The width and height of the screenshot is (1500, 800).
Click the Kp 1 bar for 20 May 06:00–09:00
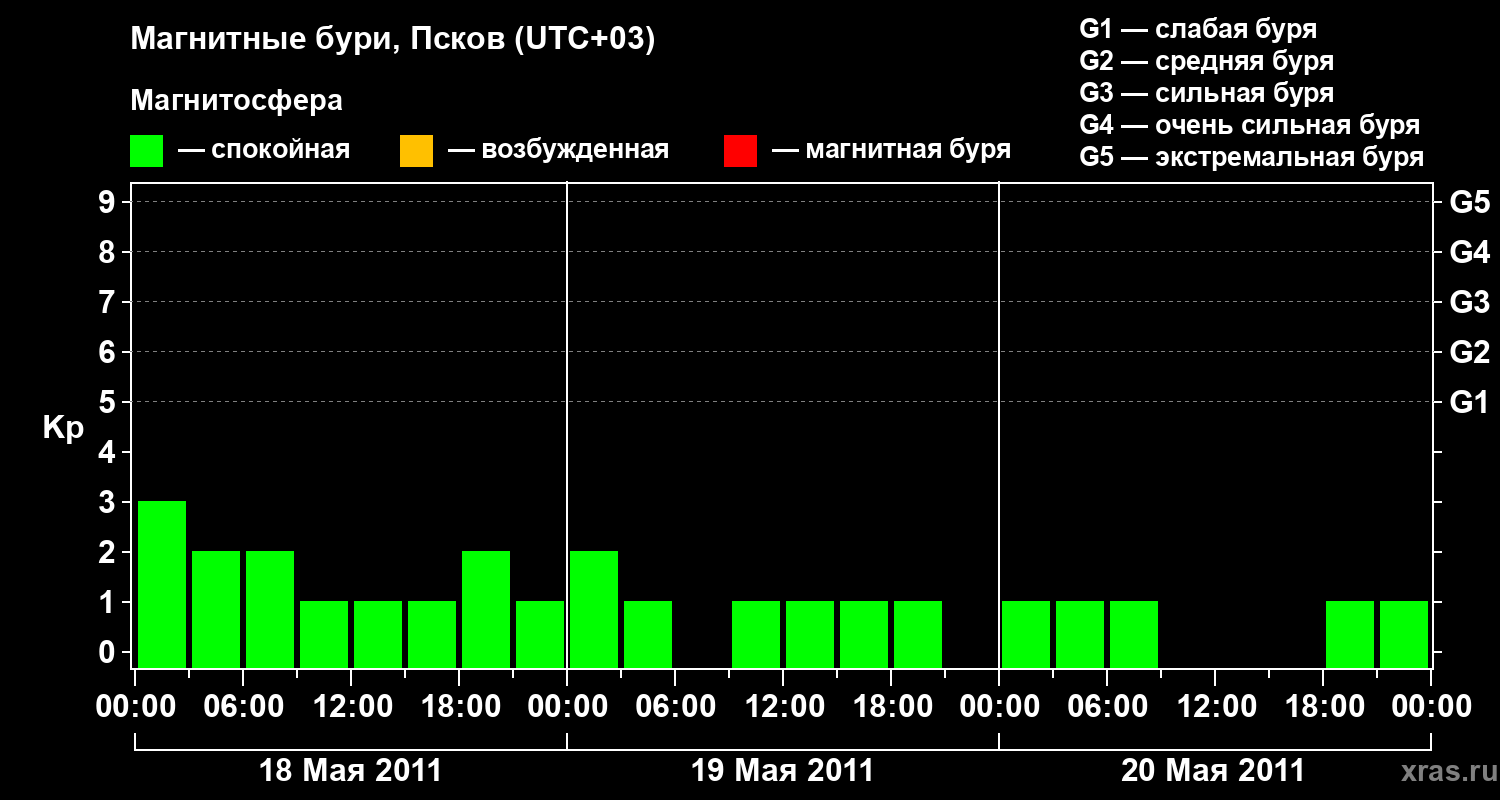pyautogui.click(x=1134, y=634)
